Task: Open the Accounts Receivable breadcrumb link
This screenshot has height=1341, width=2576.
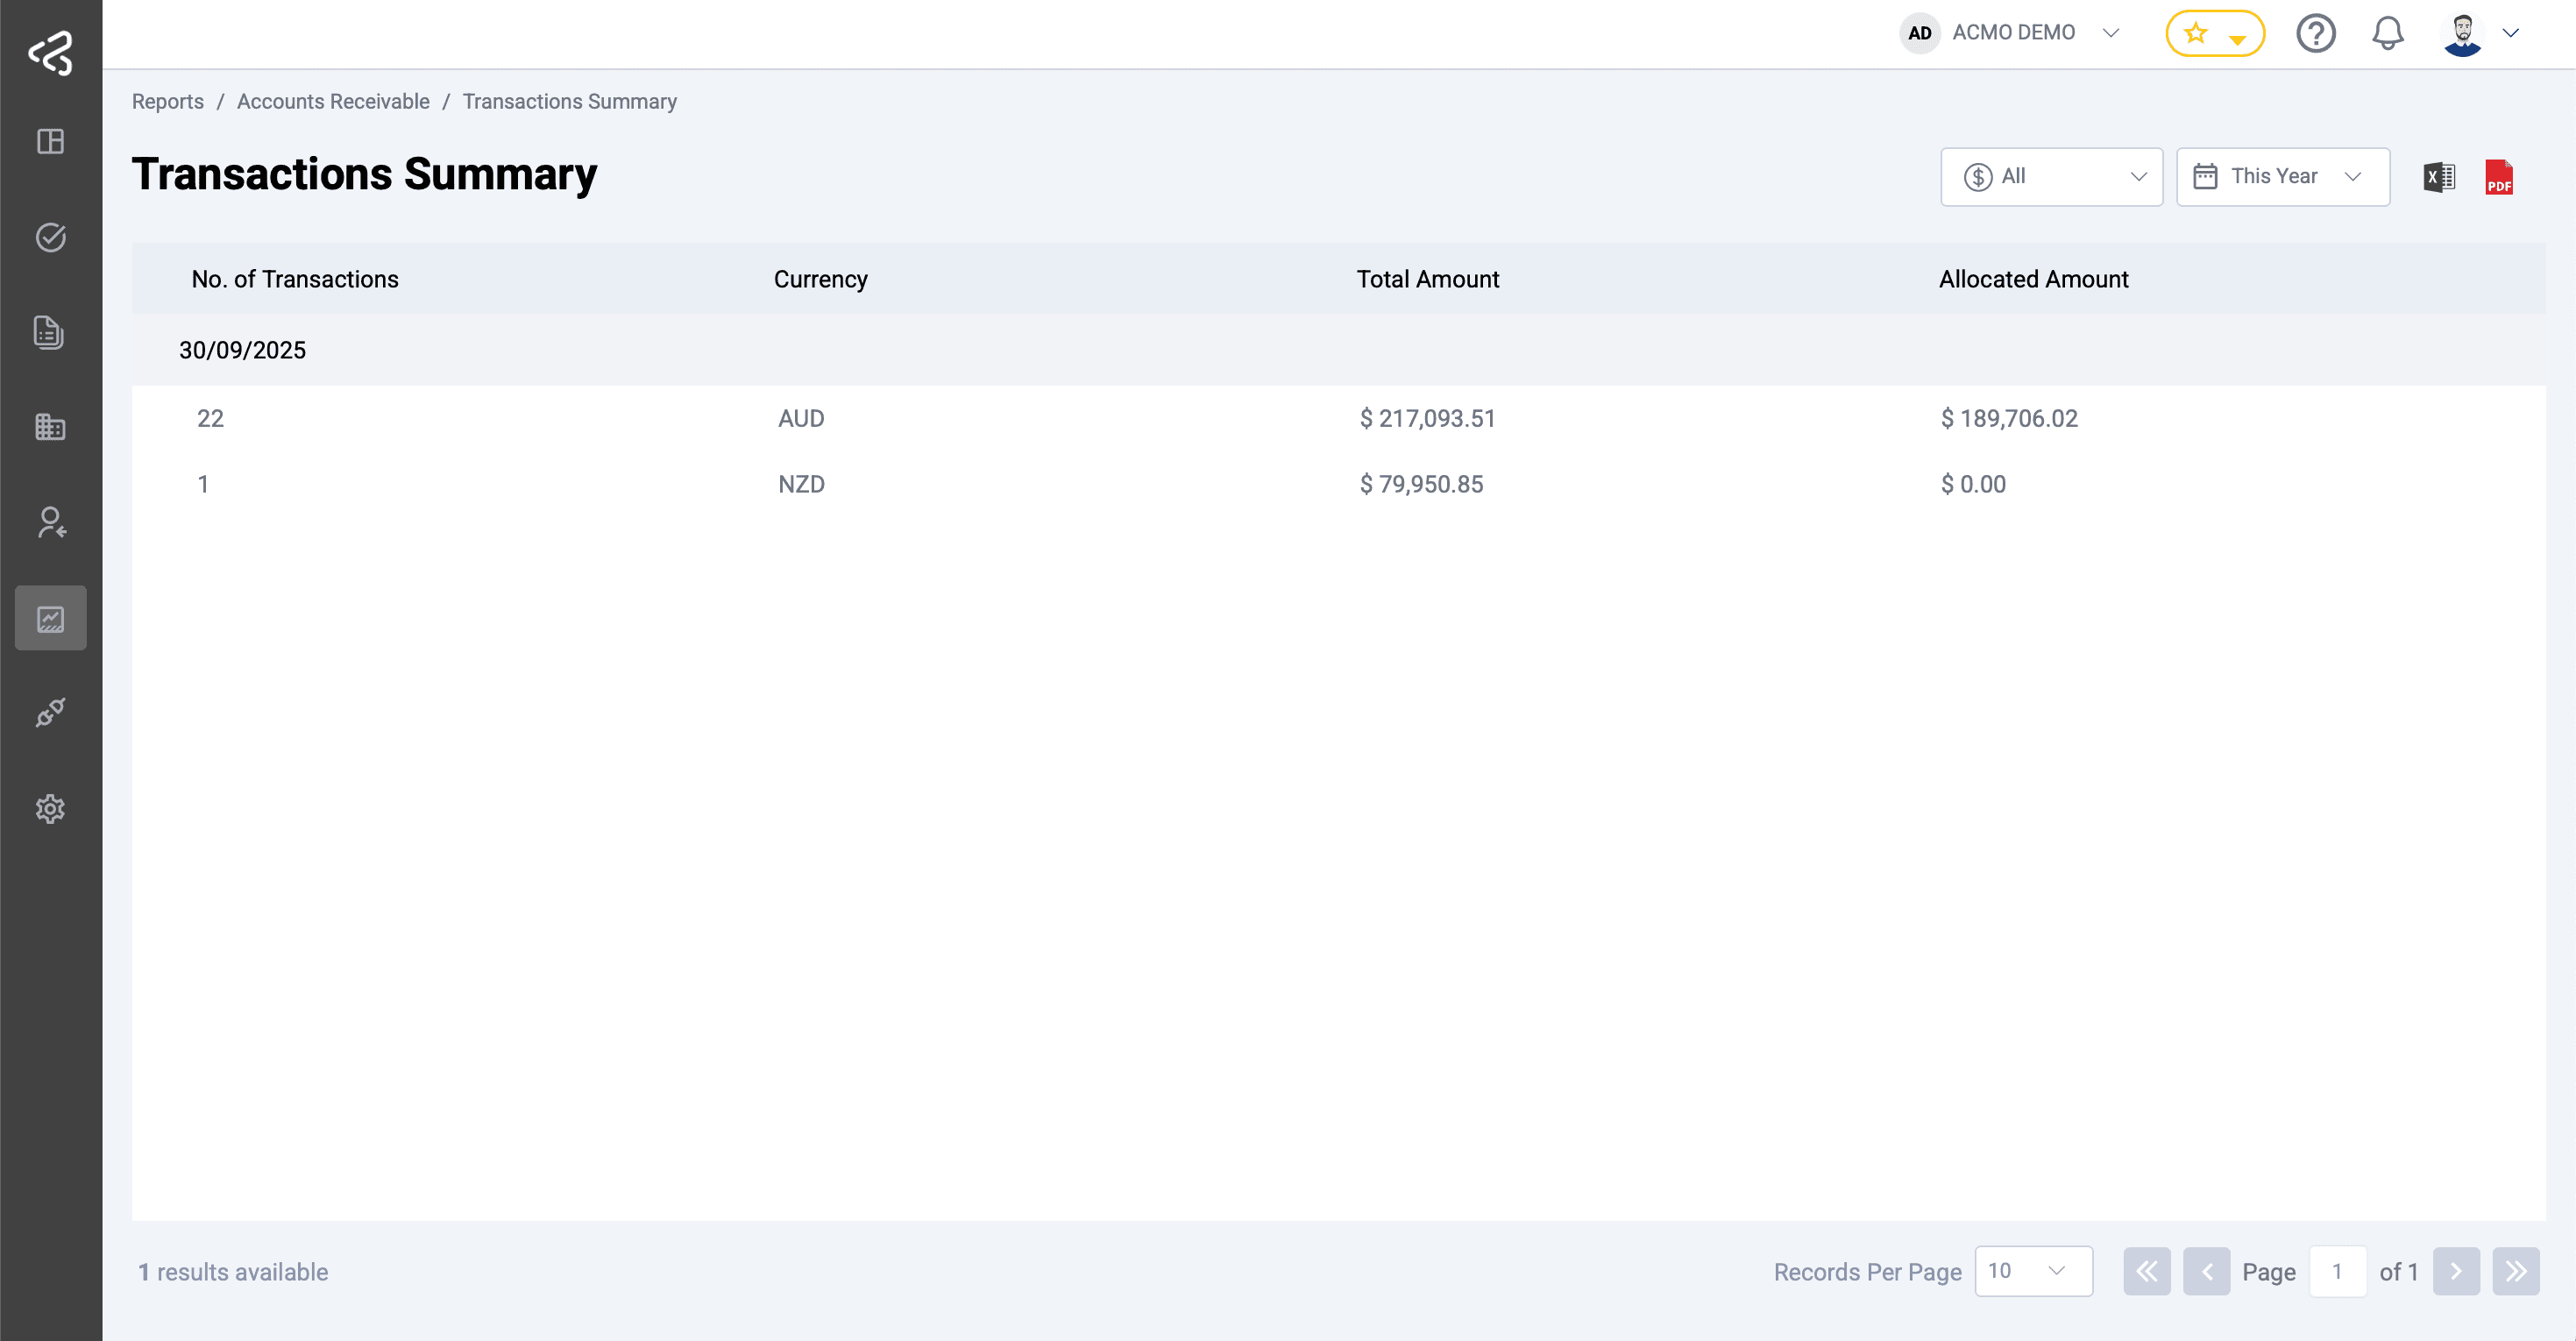Action: [333, 101]
